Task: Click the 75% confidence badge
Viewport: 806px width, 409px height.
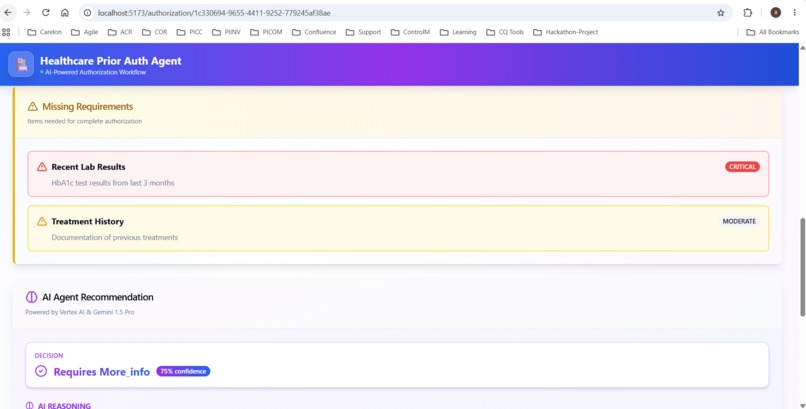Action: coord(183,371)
